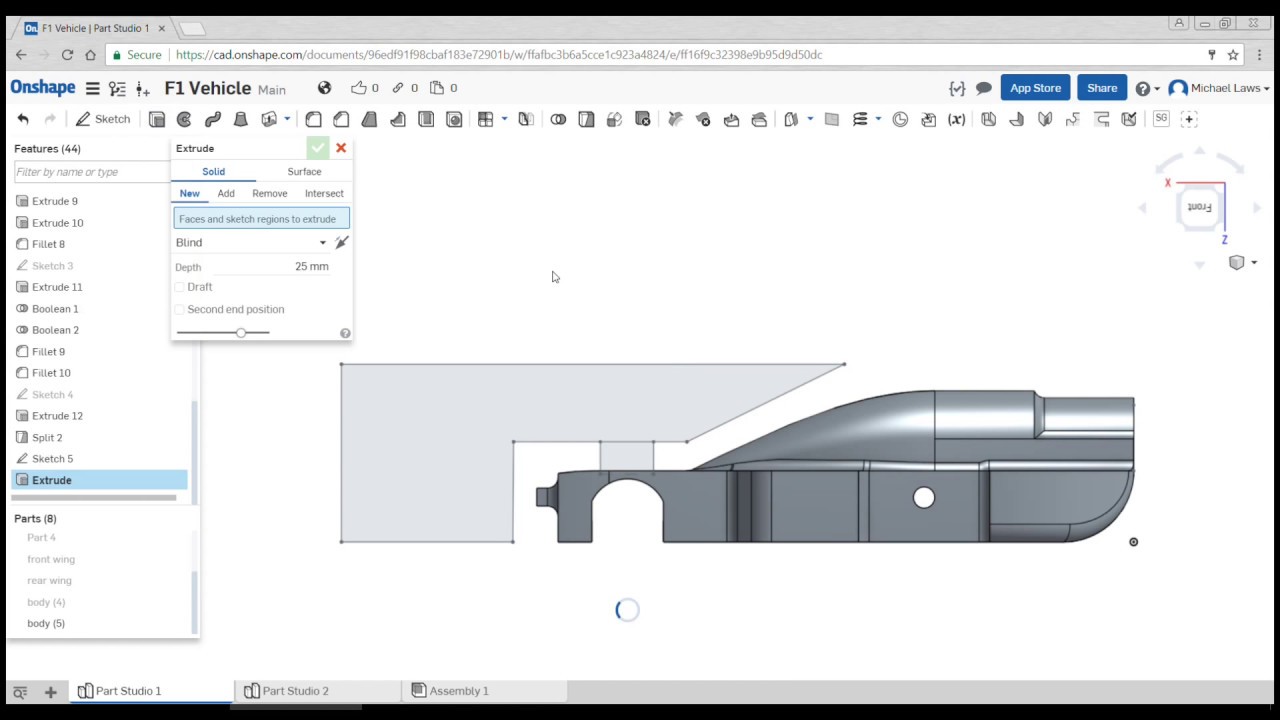Viewport: 1280px width, 720px height.
Task: Select the Linear pattern tool
Action: 486,119
